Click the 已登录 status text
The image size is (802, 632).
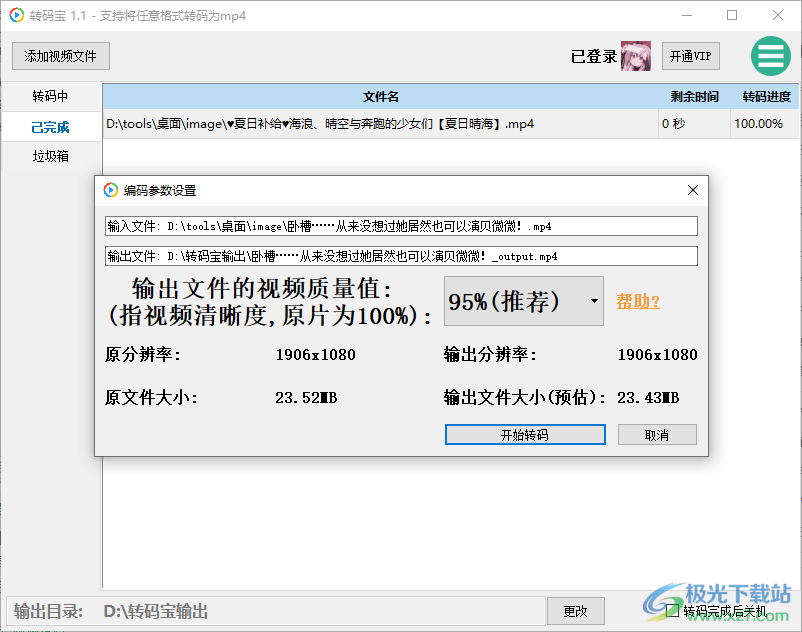pos(594,56)
